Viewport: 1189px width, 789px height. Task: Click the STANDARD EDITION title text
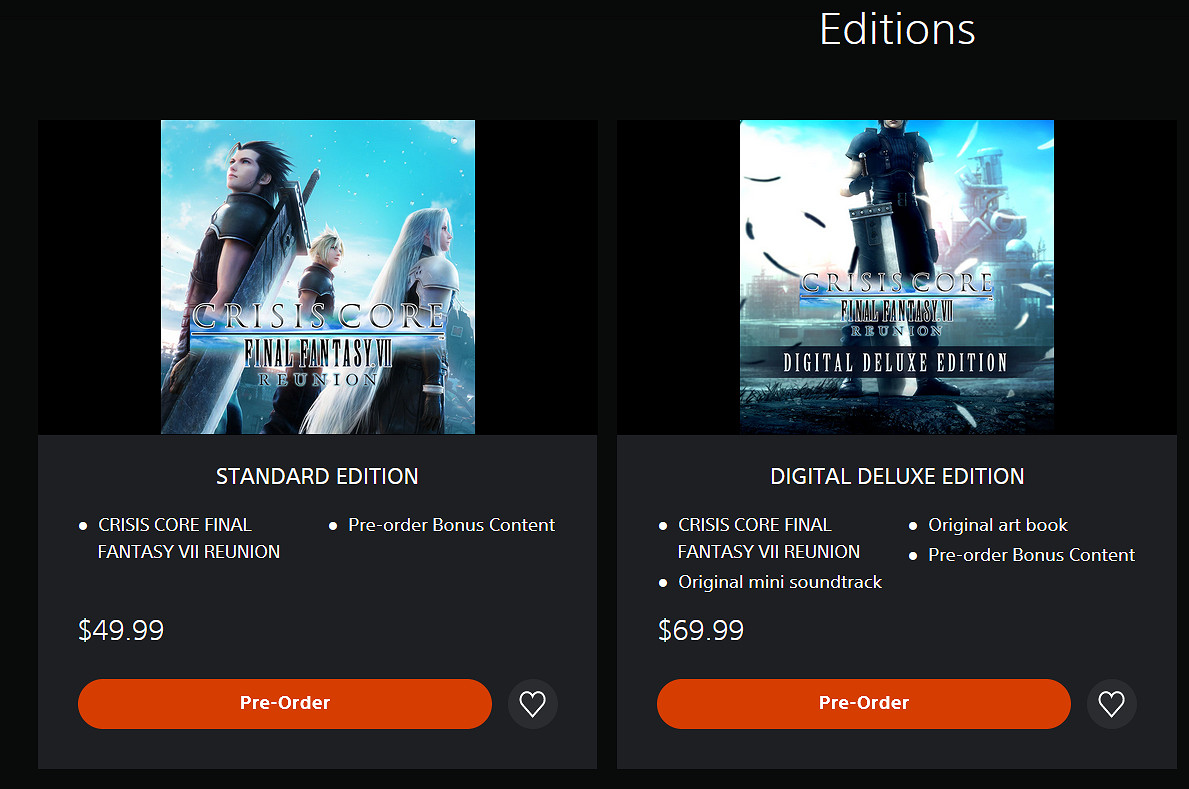tap(317, 477)
